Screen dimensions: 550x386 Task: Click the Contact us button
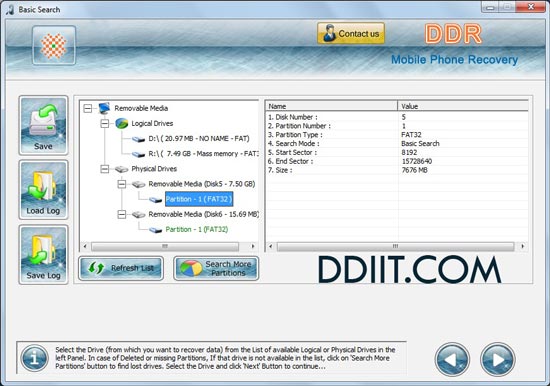point(351,34)
